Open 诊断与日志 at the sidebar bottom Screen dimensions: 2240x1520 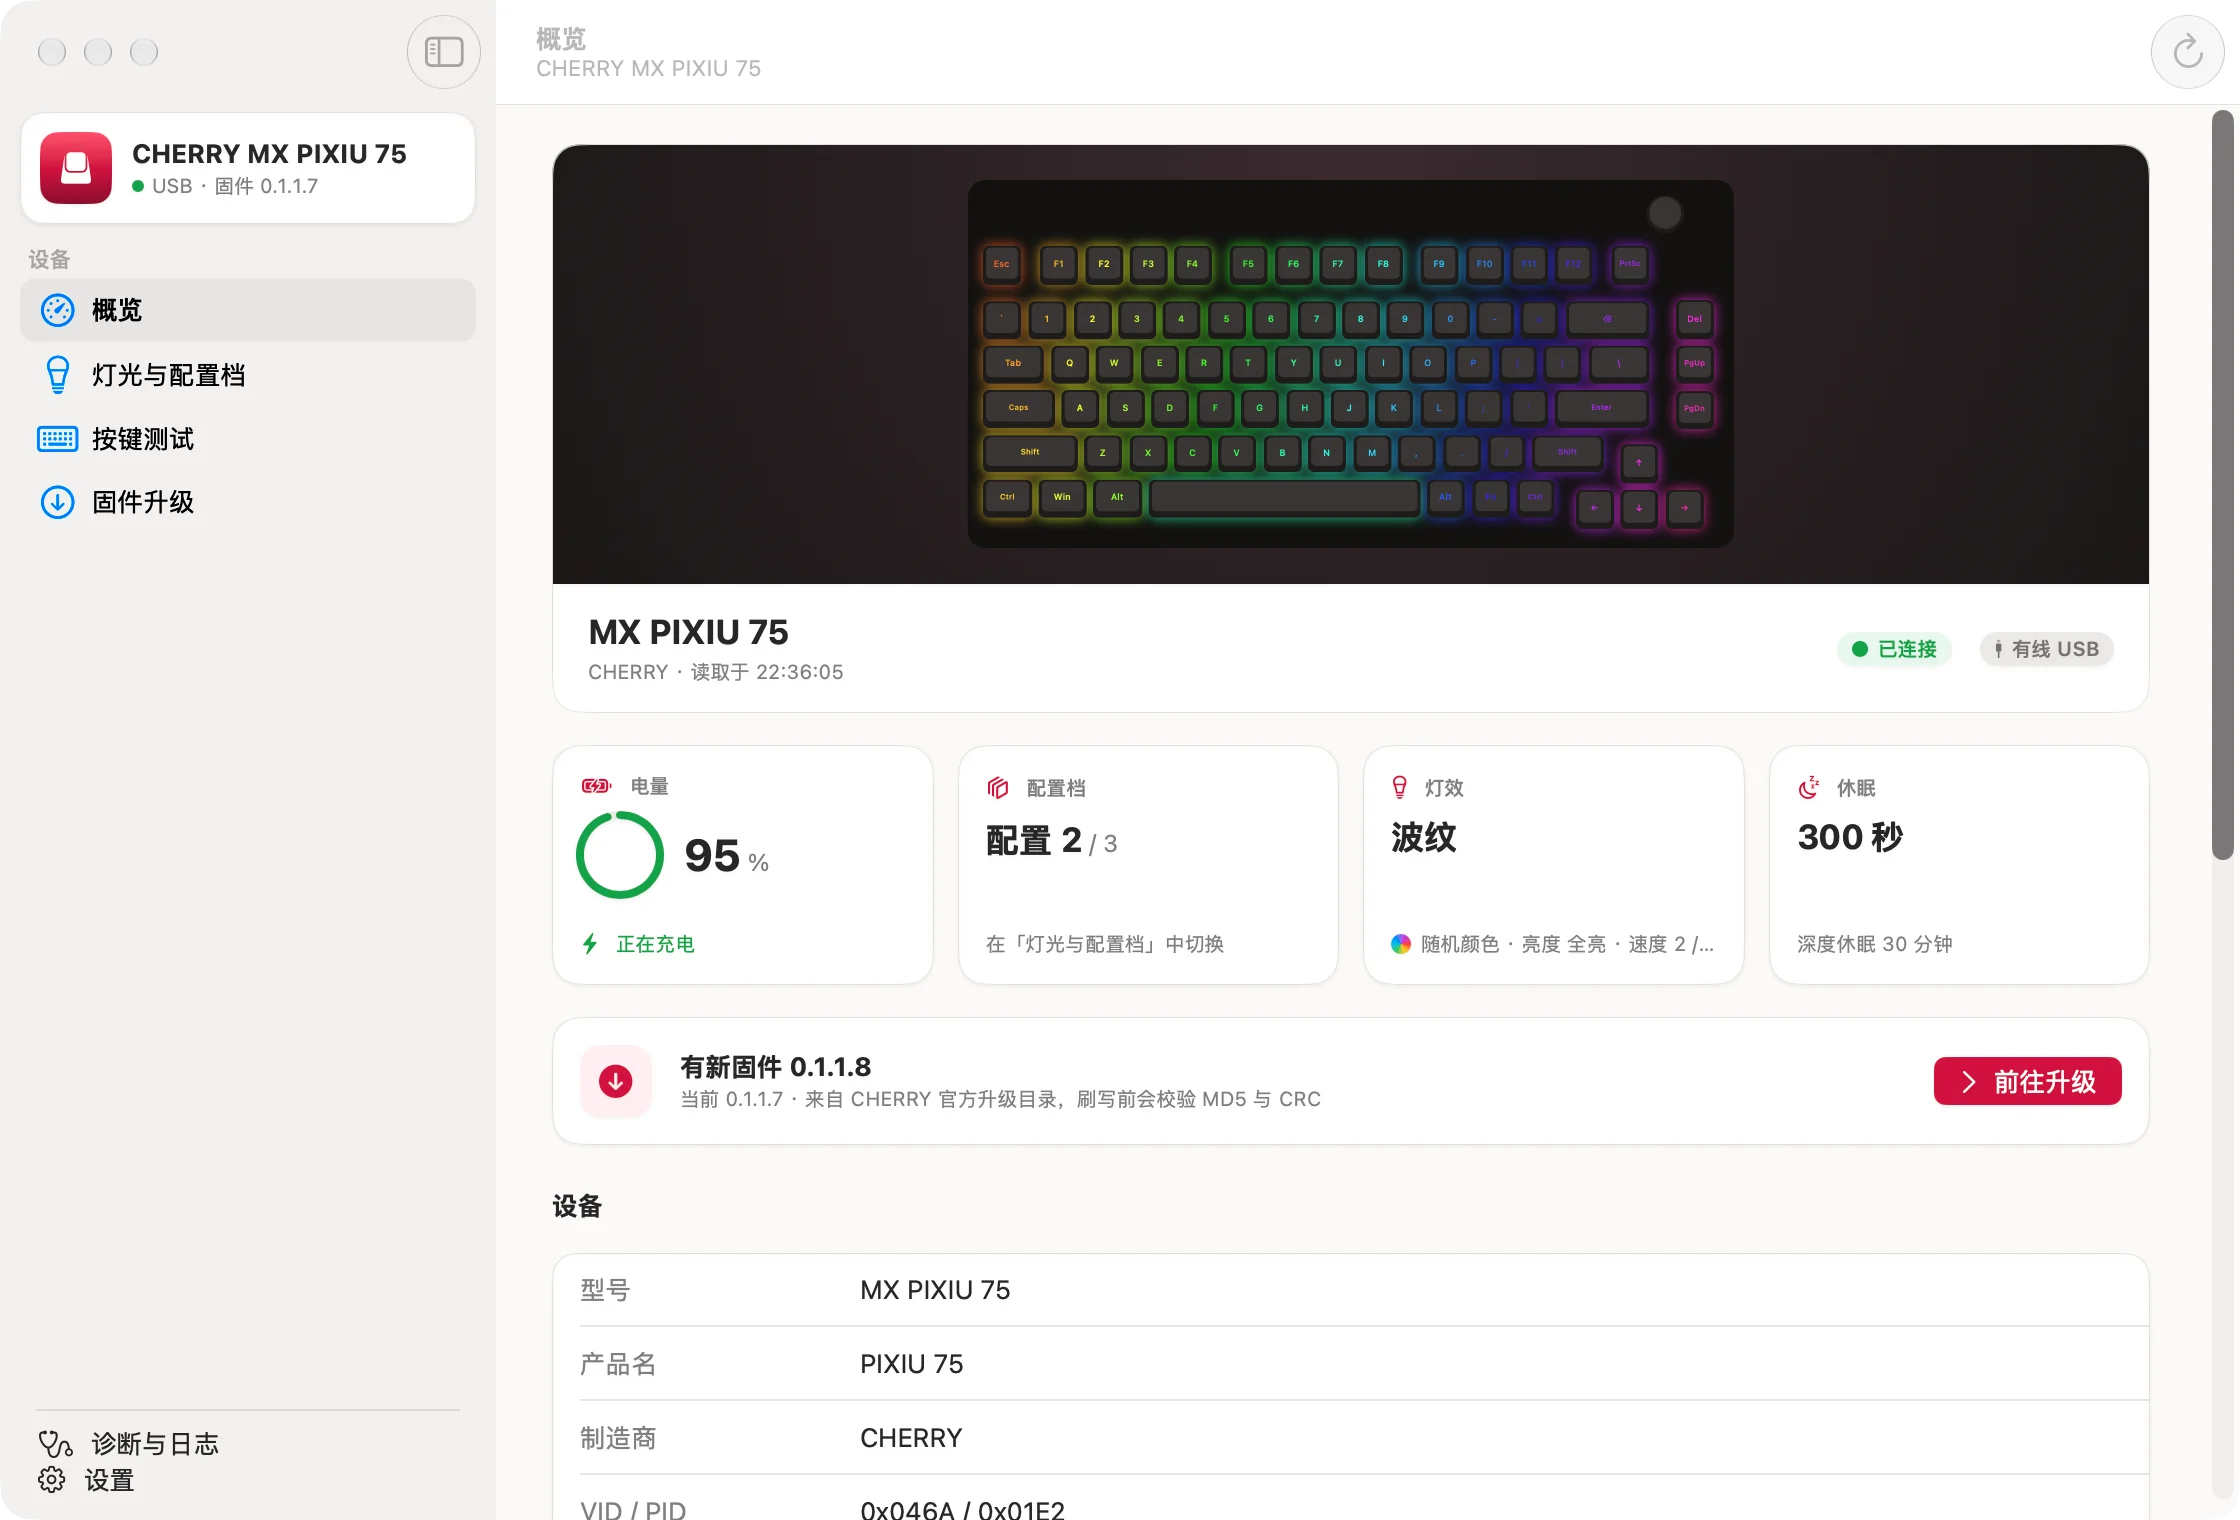(128, 1444)
